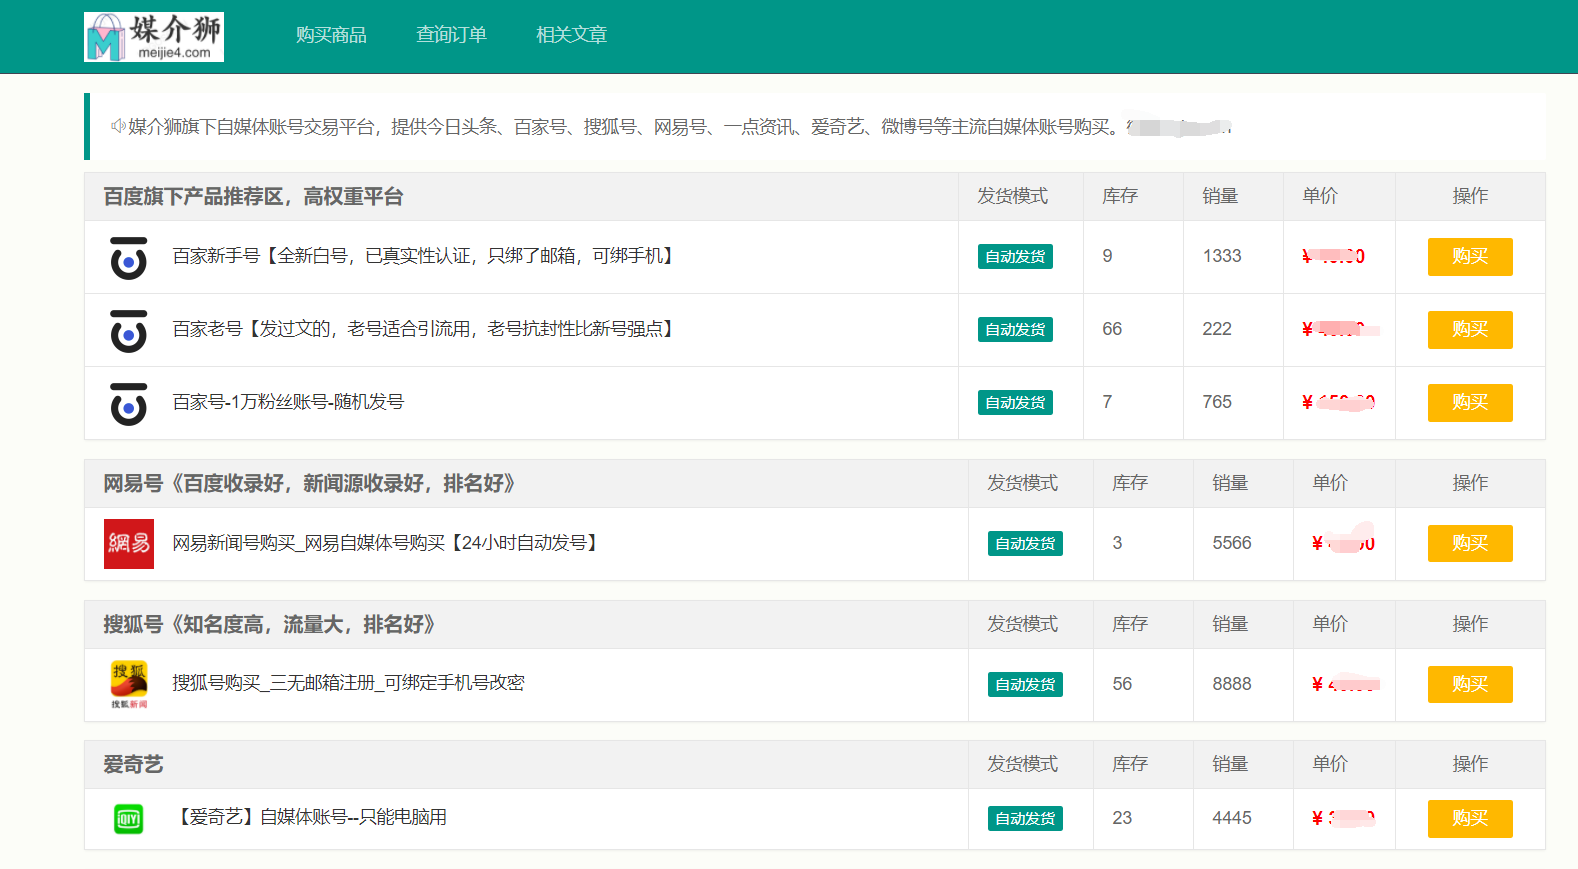Buy 百家新手号 with its 购买 button

tap(1470, 257)
